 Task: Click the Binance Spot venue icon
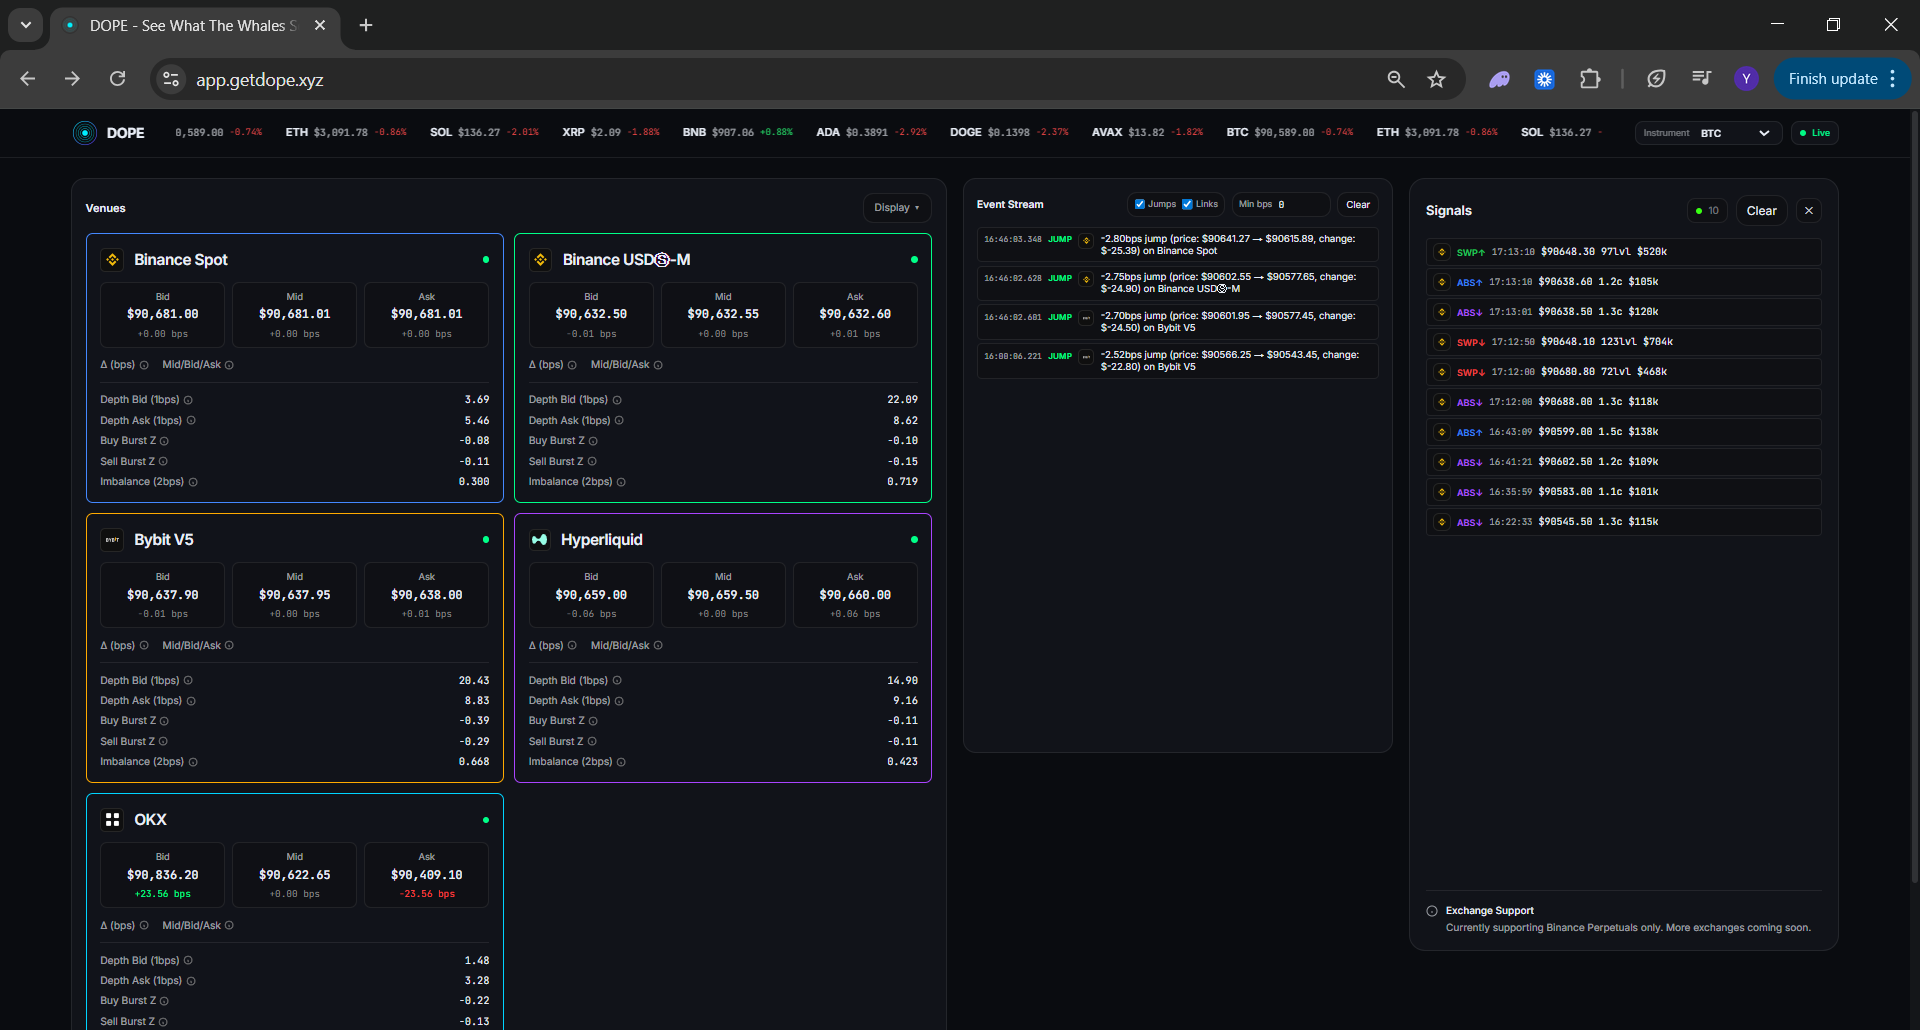pyautogui.click(x=112, y=260)
